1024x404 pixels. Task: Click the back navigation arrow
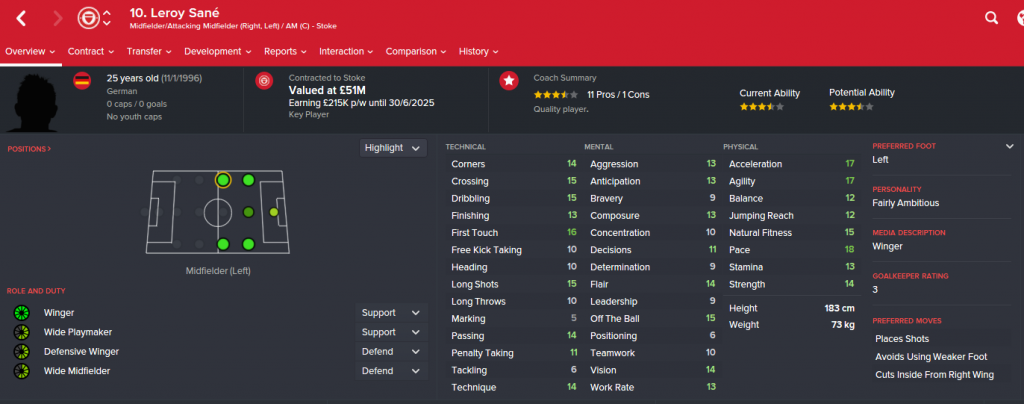click(22, 18)
